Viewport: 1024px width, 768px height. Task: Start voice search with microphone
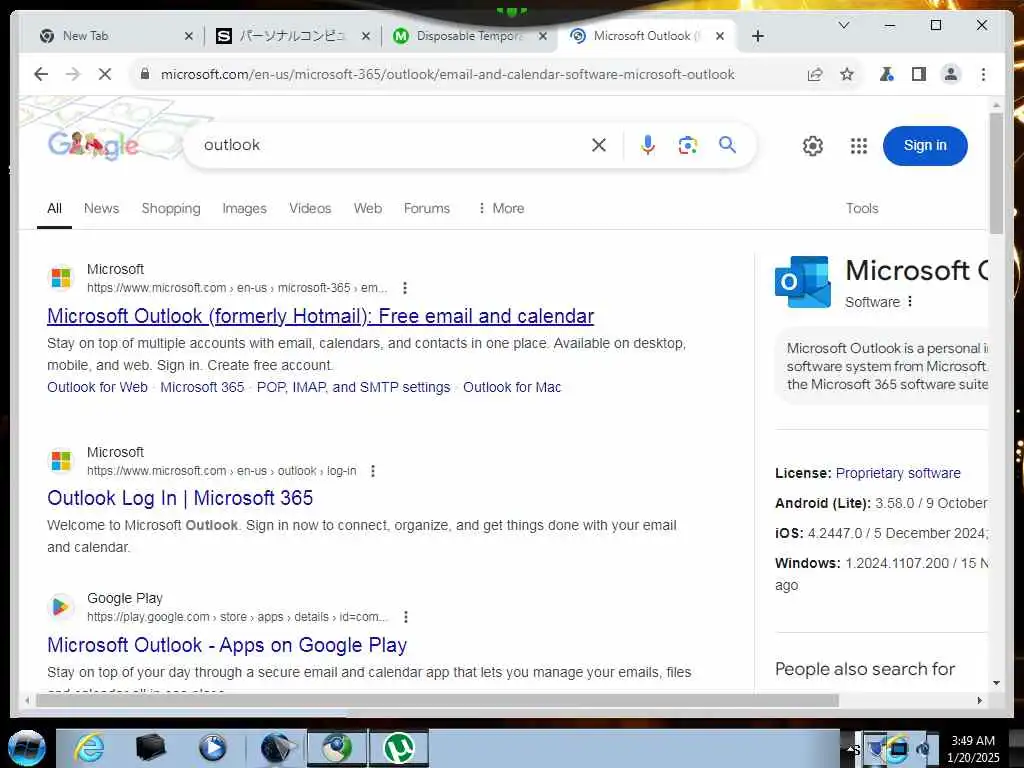(x=647, y=145)
